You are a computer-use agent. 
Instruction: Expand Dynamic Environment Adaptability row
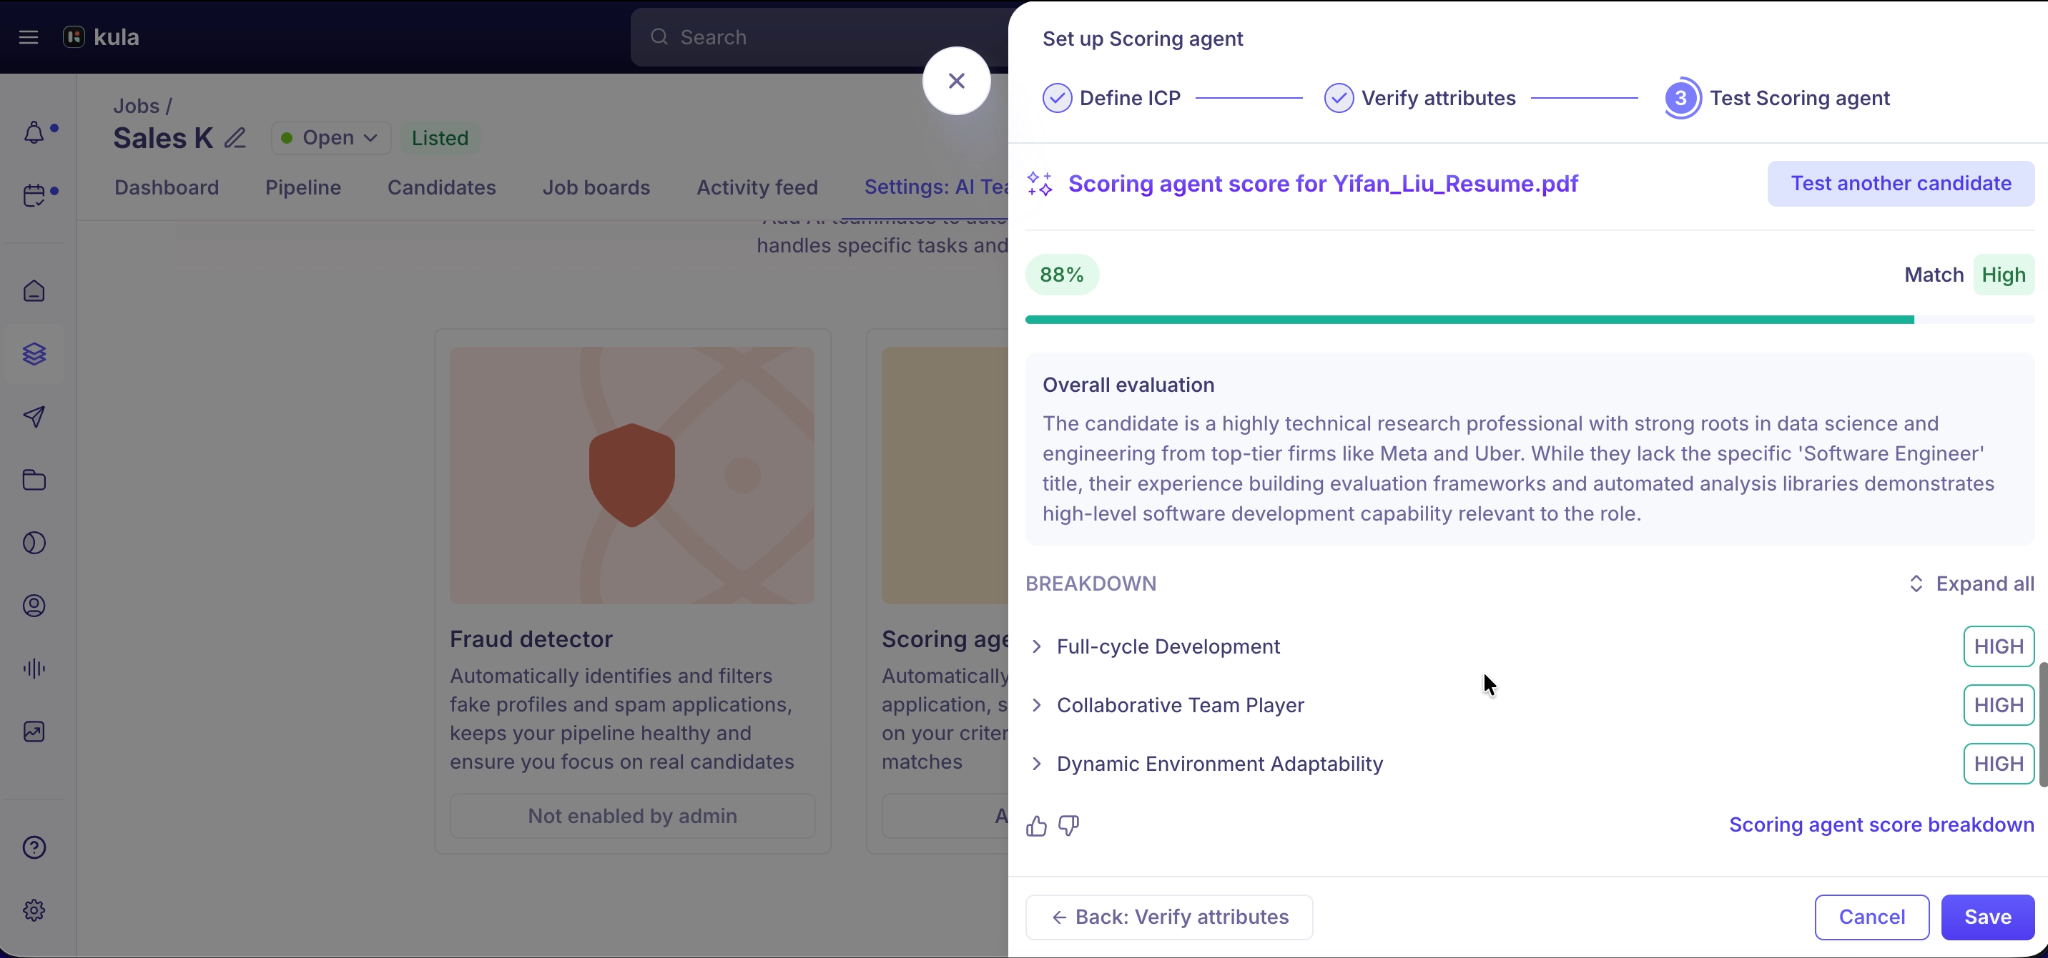coord(1530,764)
